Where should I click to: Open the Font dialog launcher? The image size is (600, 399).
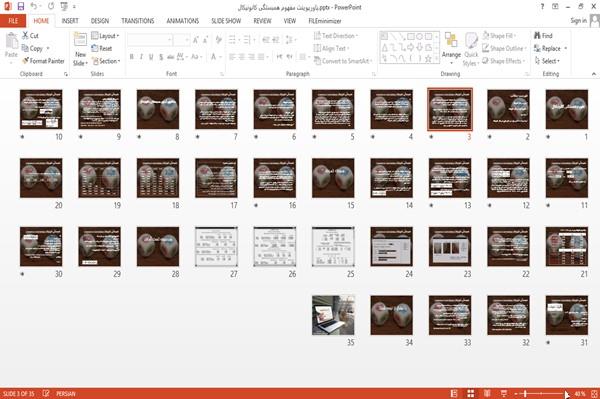(x=222, y=74)
